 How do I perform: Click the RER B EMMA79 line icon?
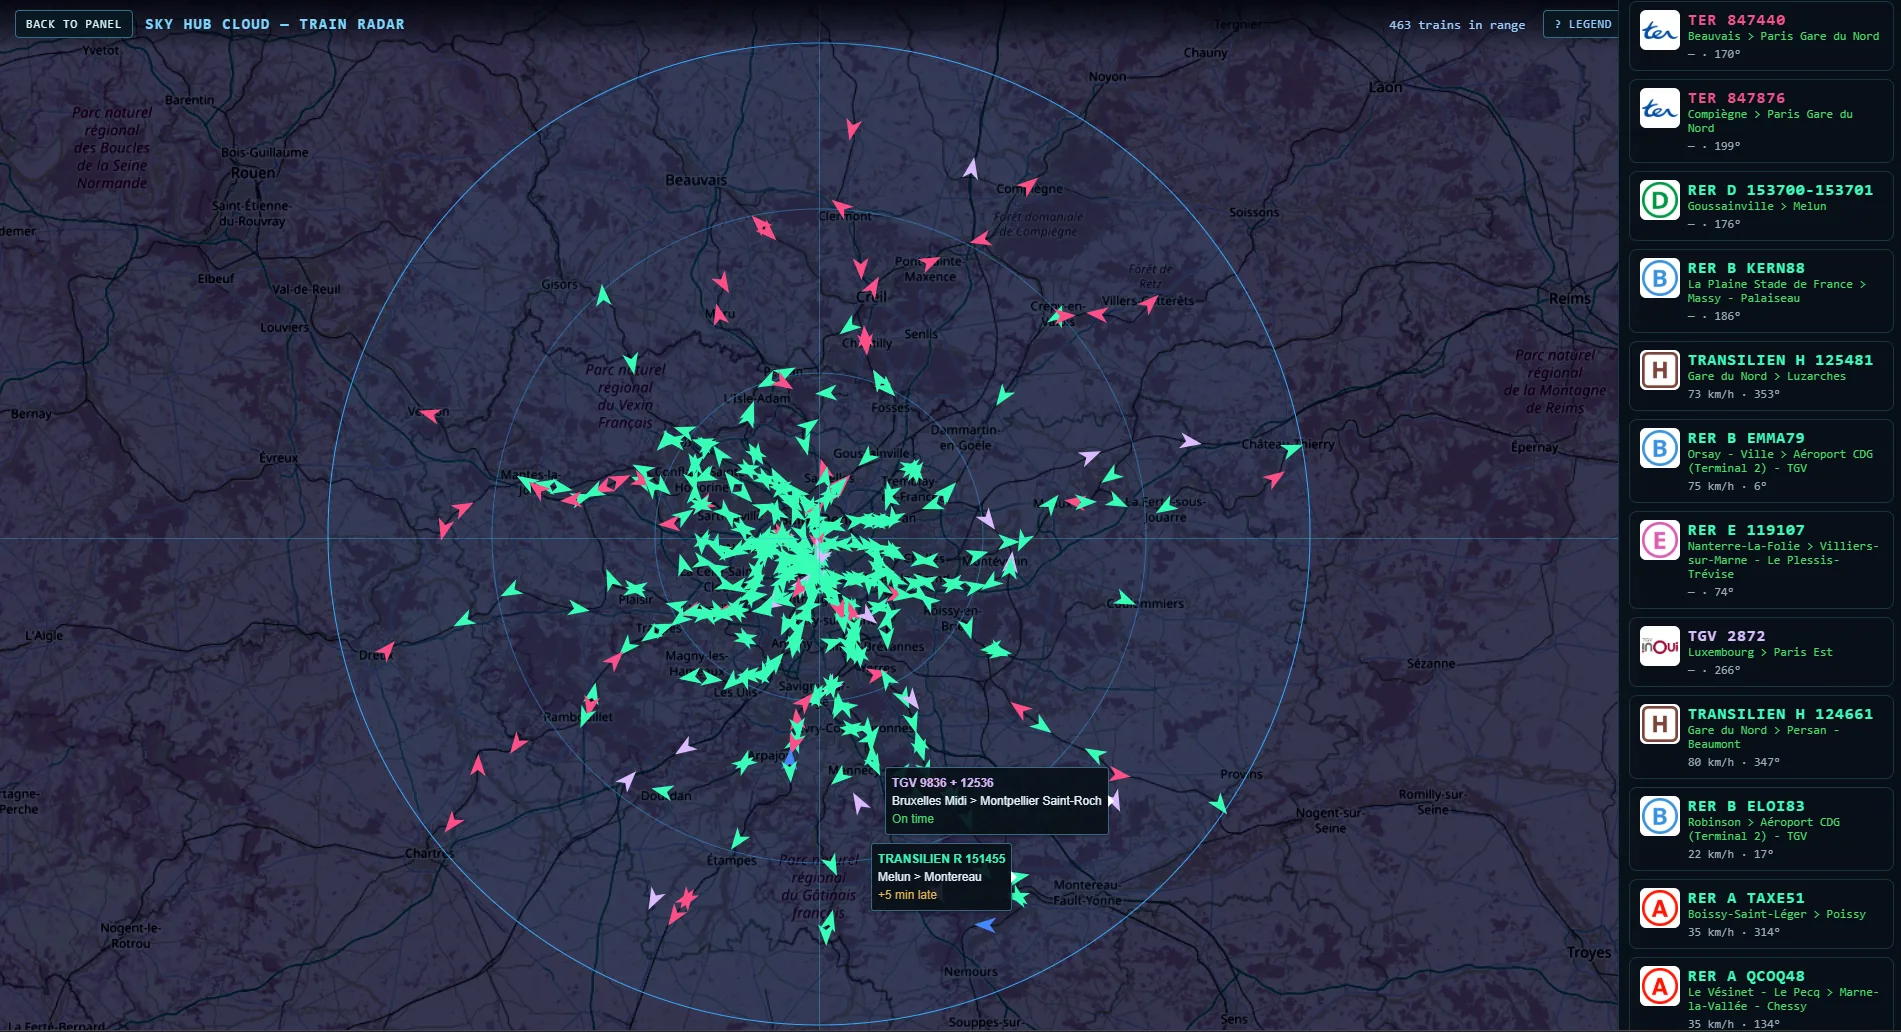pos(1659,448)
